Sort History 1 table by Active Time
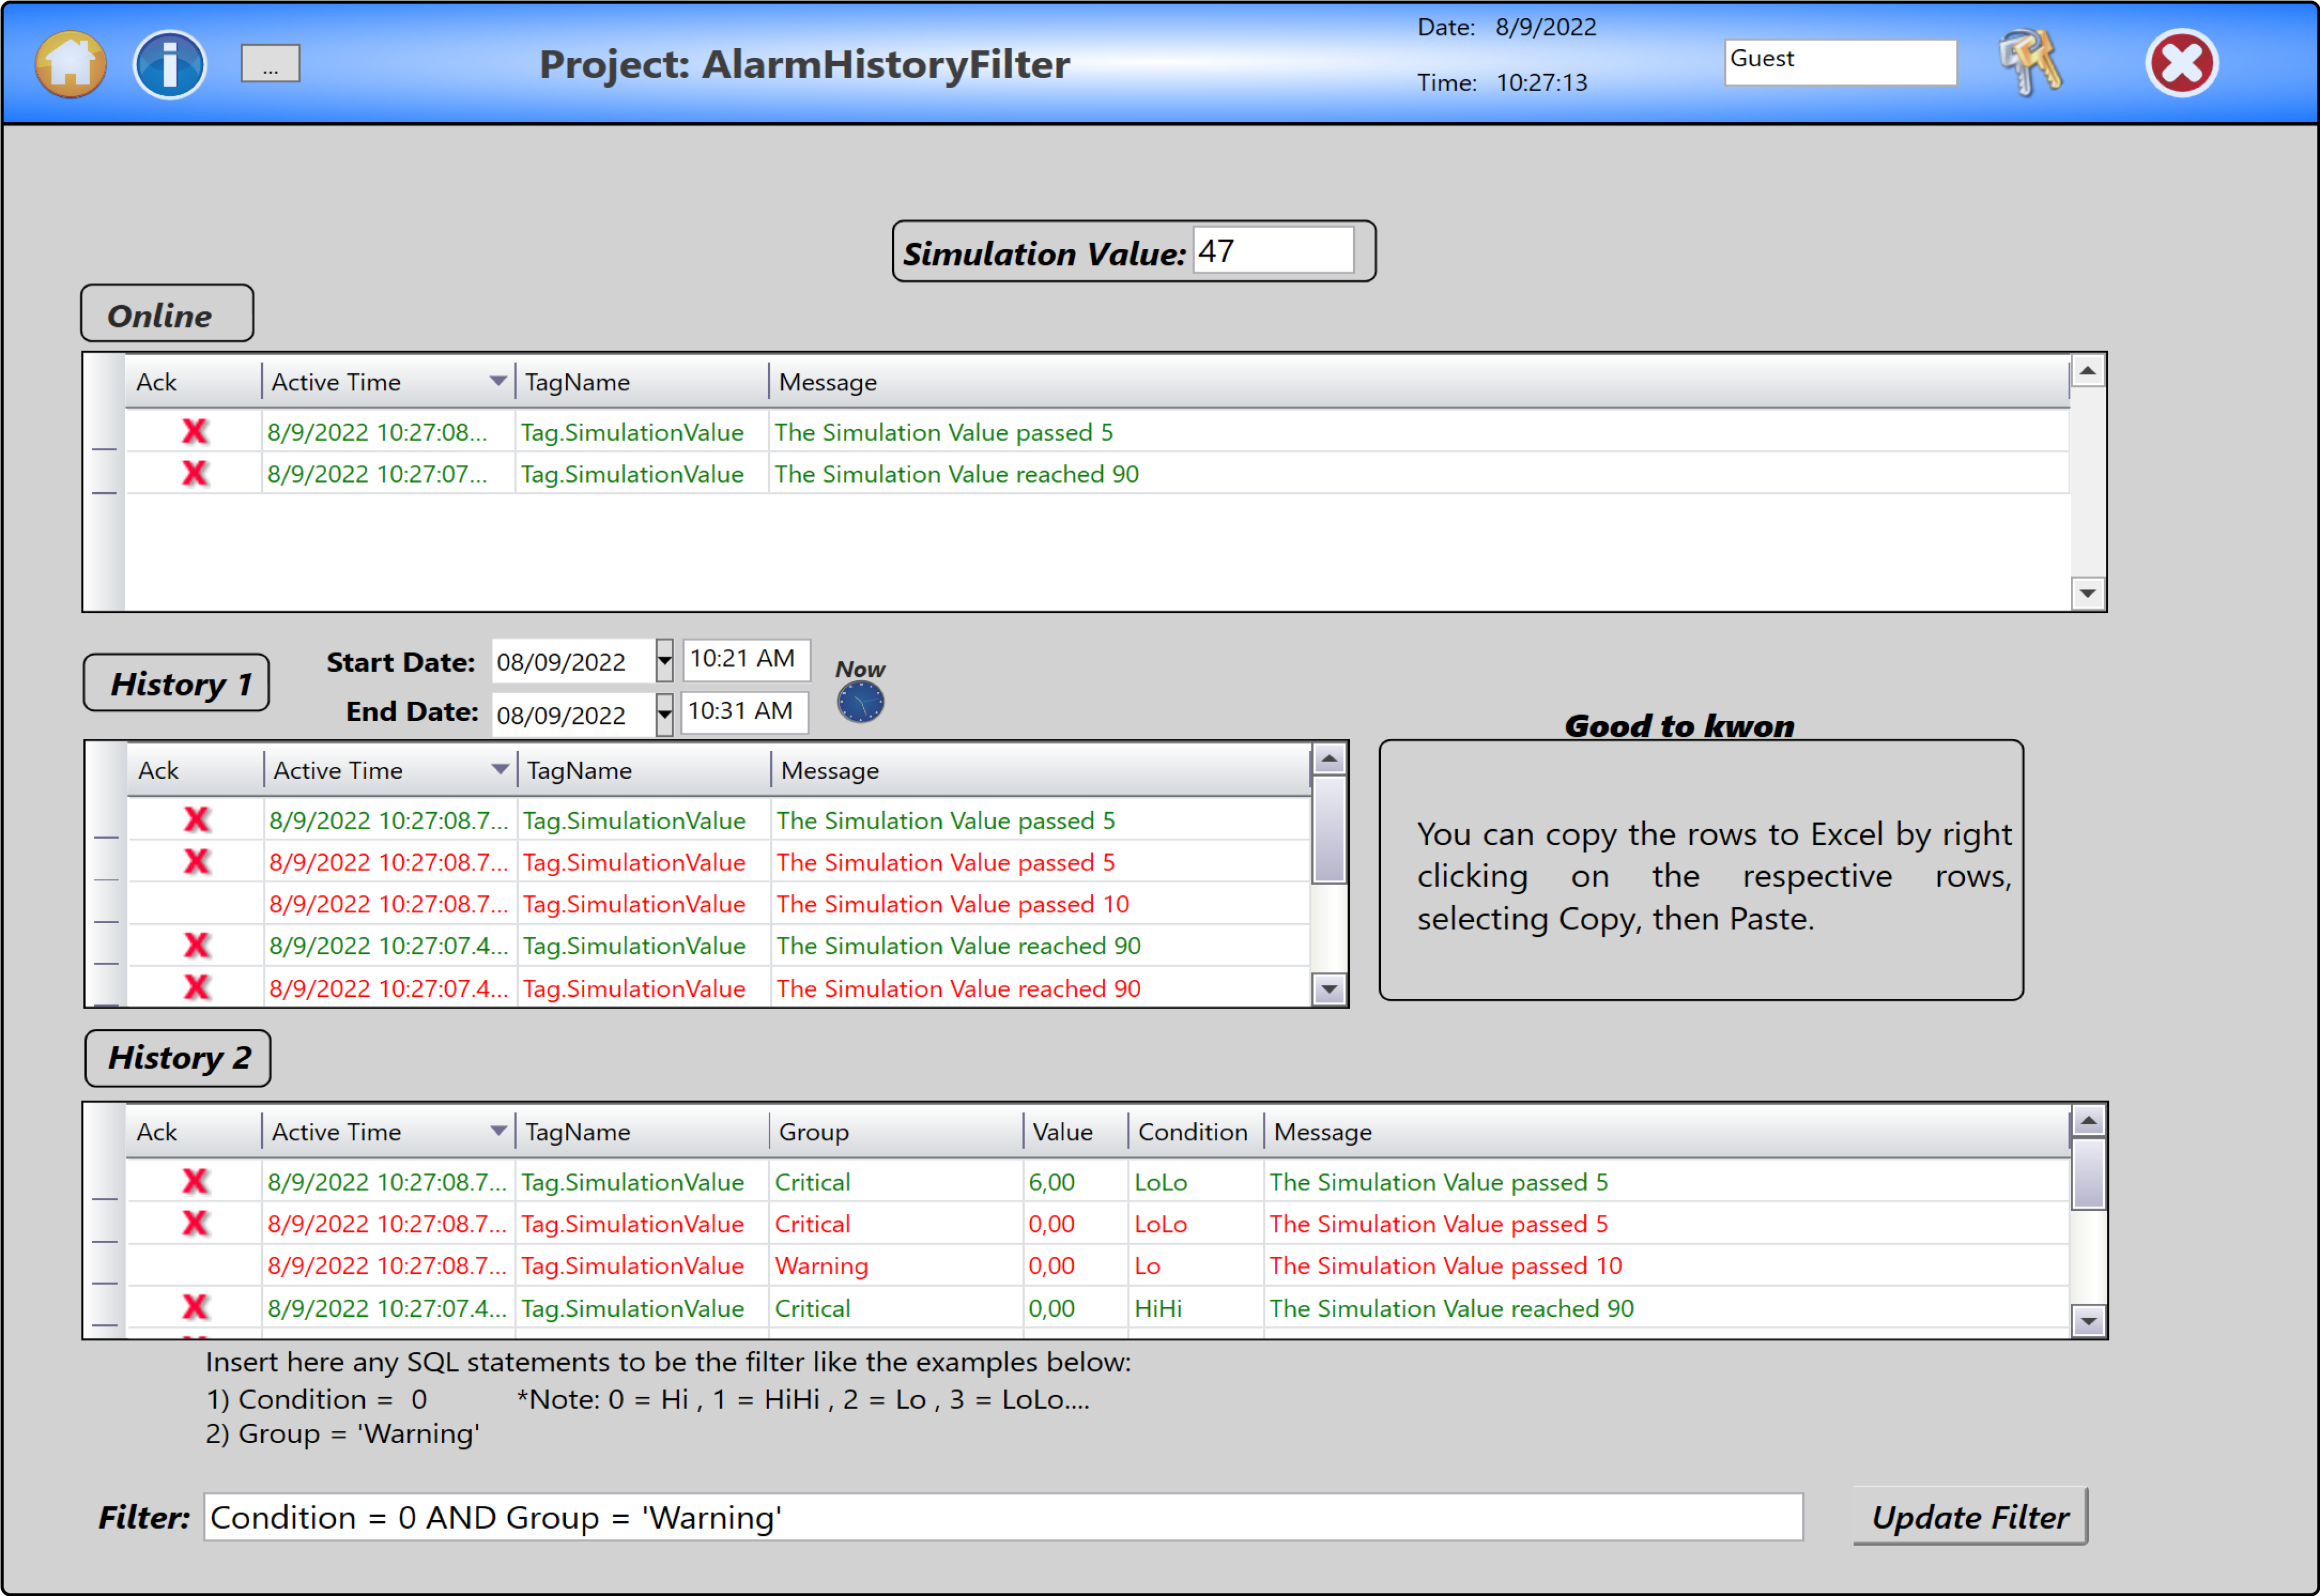 [x=390, y=770]
